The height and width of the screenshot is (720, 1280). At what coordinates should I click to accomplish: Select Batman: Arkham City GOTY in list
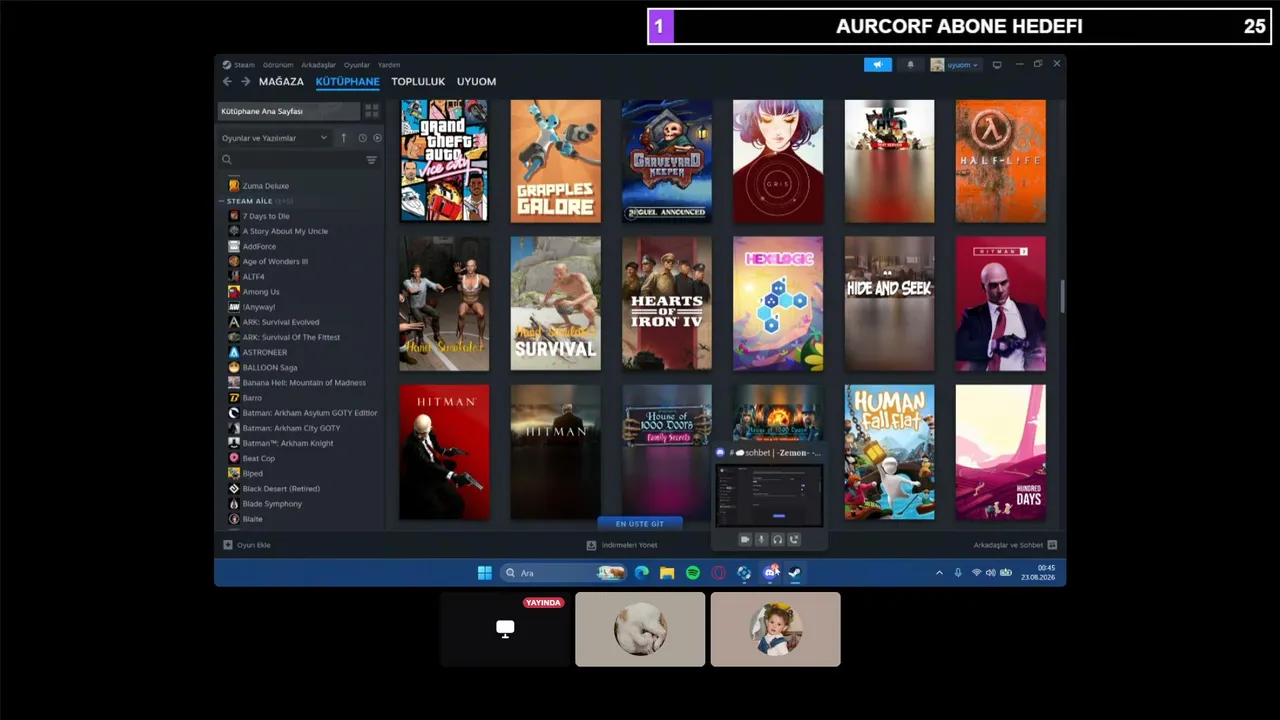(x=291, y=428)
